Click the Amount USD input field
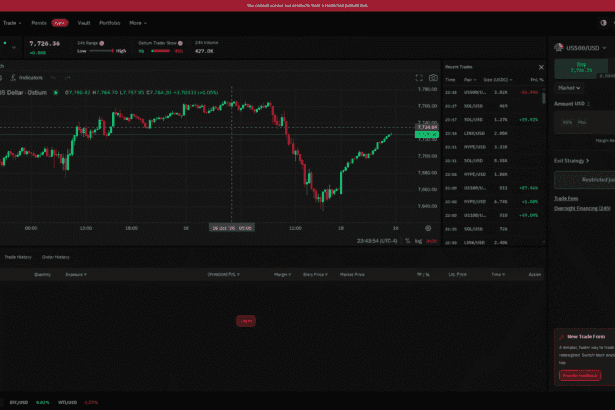Viewport: 615px width, 410px height. point(584,122)
